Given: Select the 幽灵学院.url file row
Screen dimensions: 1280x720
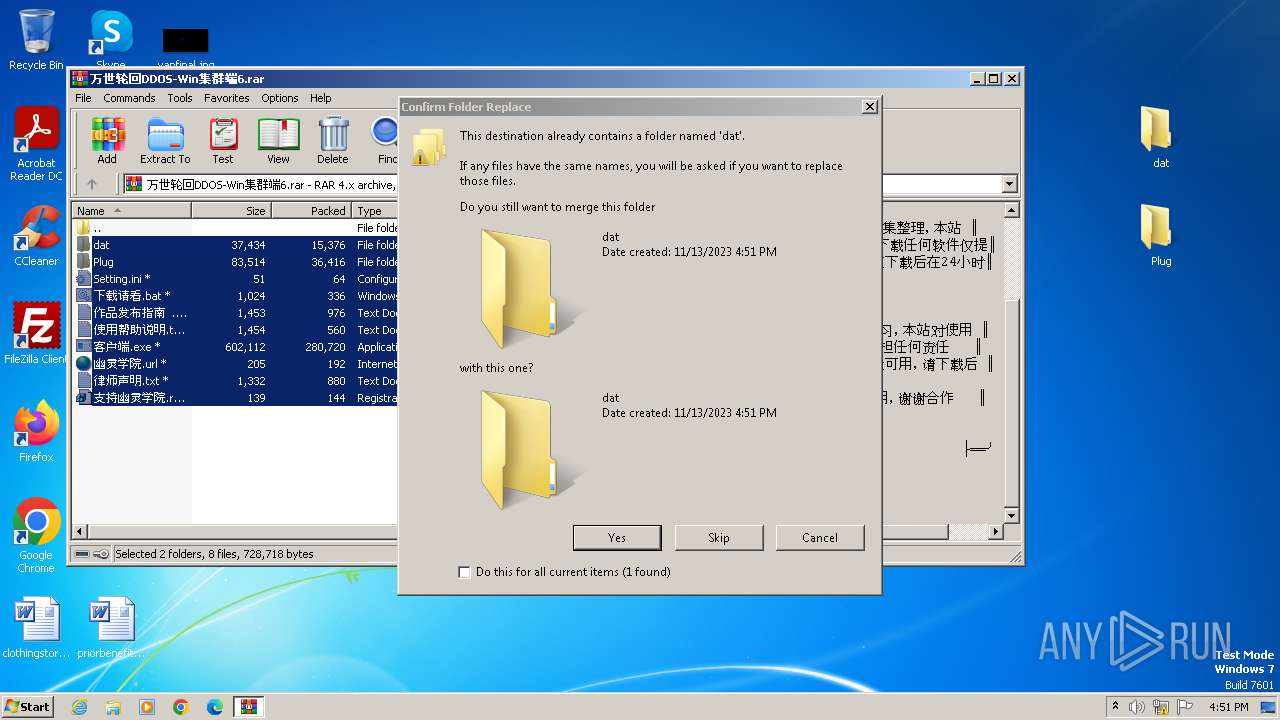Looking at the screenshot, I should (236, 364).
